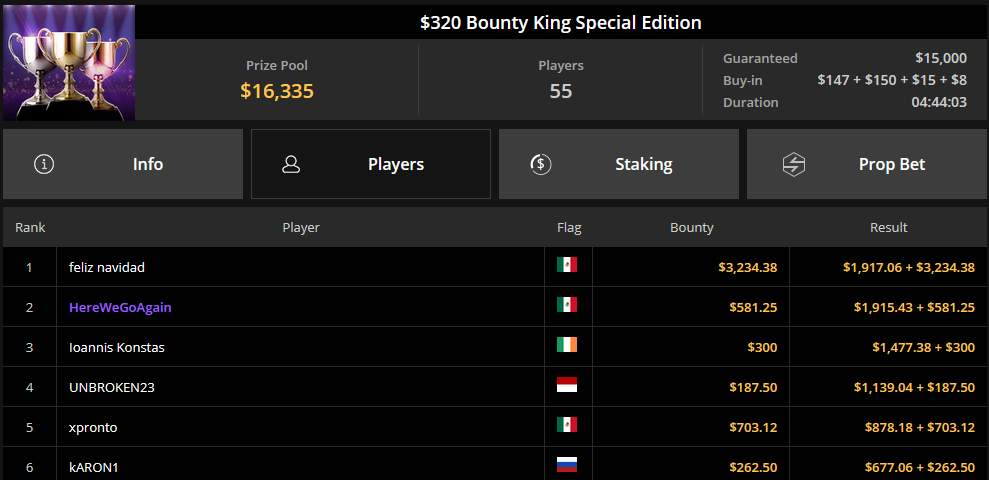
Task: Click the trophy cups tournament image
Action: (69, 62)
